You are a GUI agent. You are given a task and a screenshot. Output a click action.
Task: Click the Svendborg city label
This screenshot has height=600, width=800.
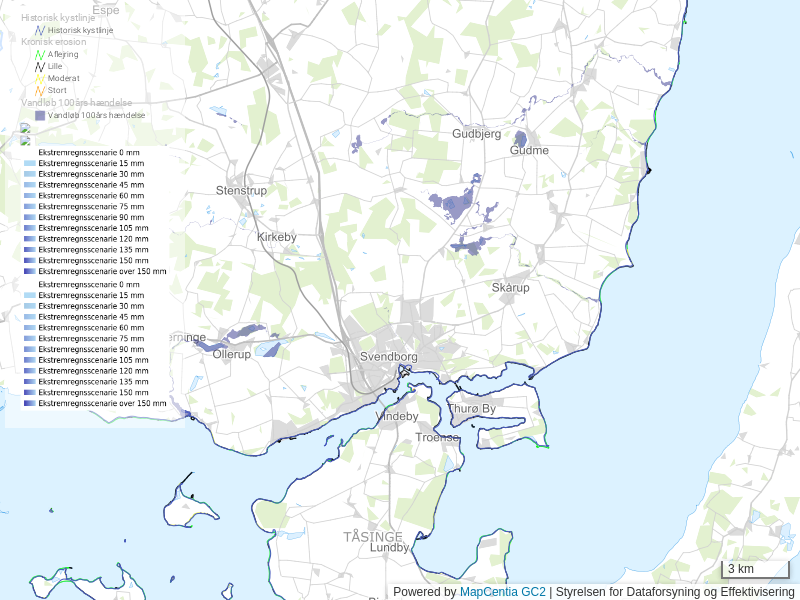point(389,357)
